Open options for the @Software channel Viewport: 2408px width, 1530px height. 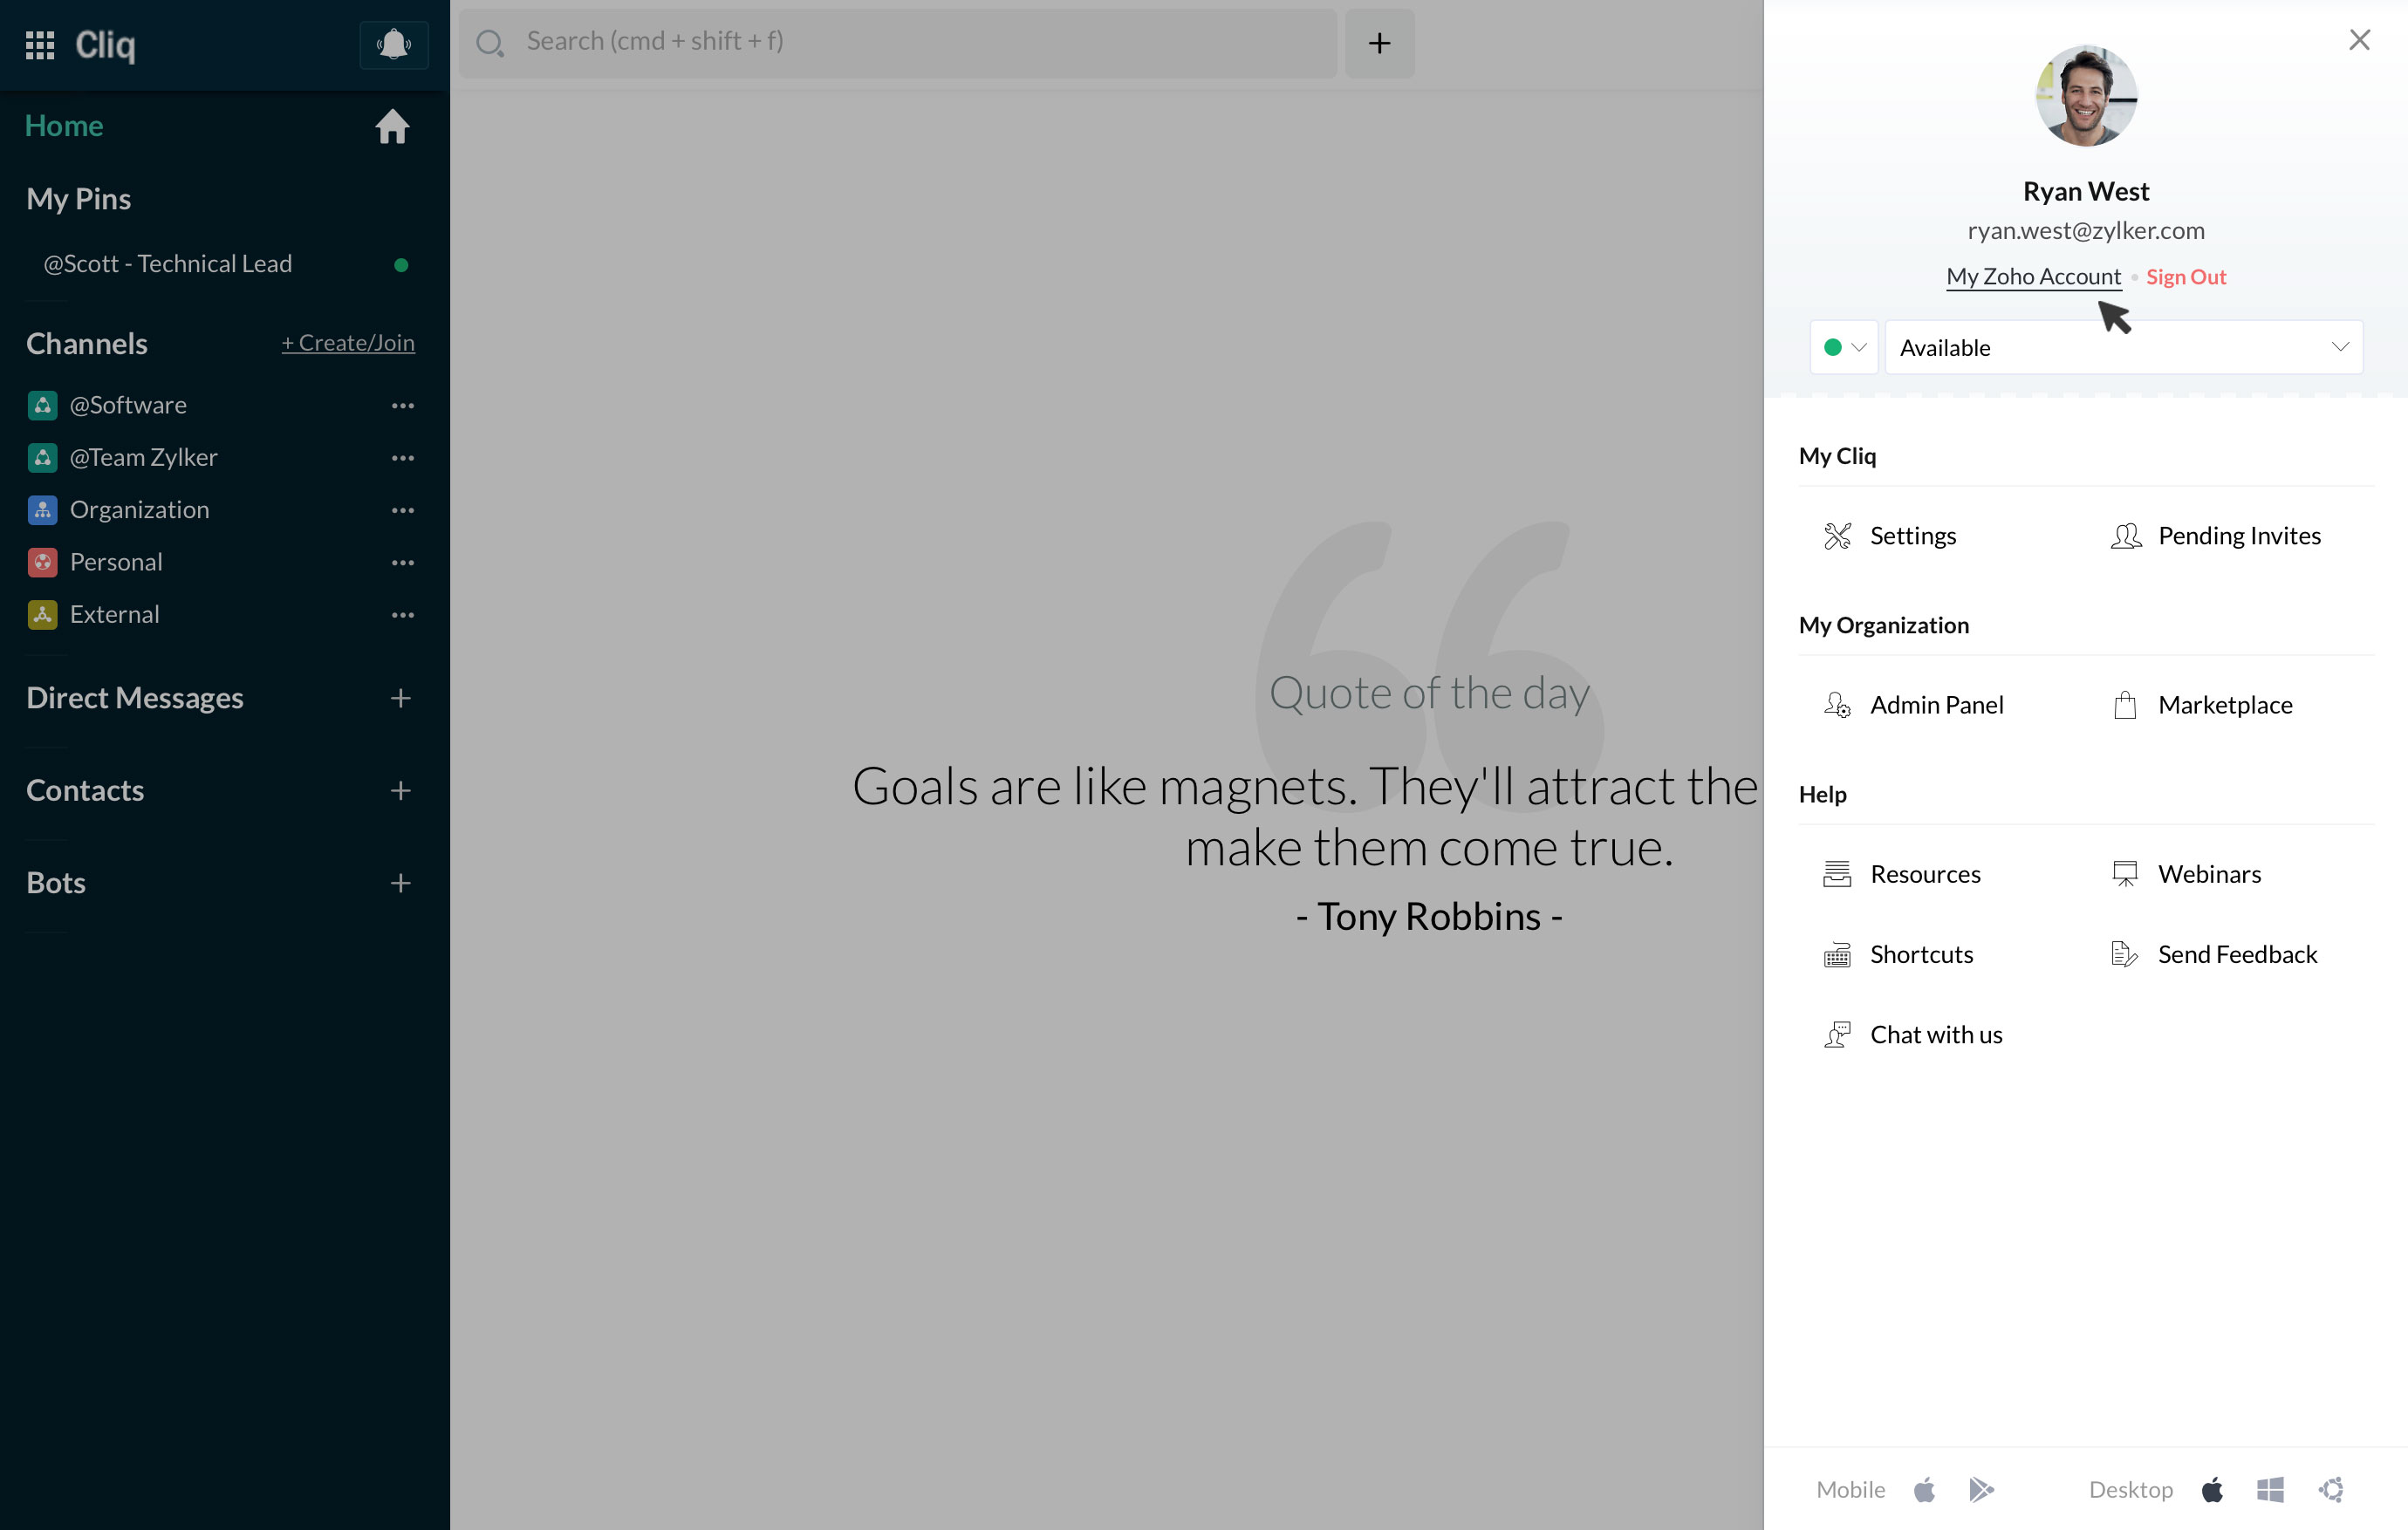403,406
